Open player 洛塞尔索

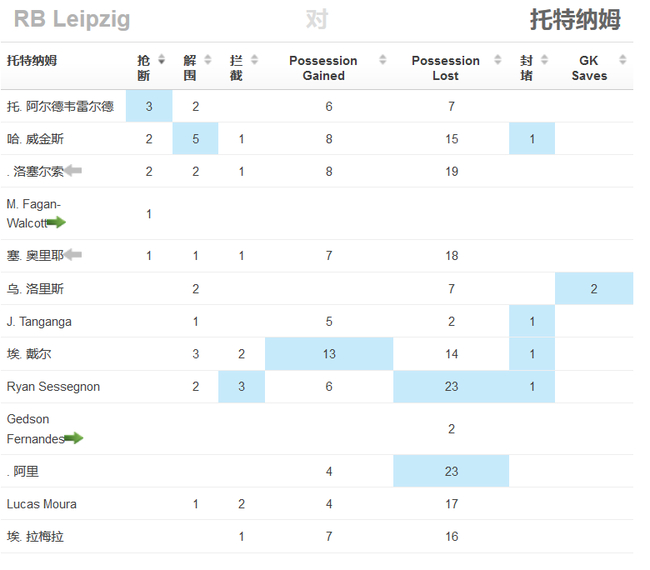pos(35,171)
